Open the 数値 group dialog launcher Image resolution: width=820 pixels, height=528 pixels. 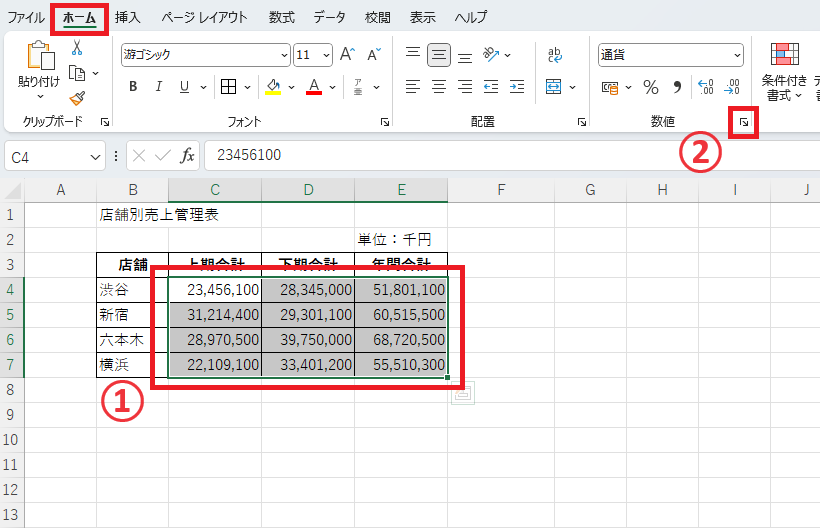point(743,122)
